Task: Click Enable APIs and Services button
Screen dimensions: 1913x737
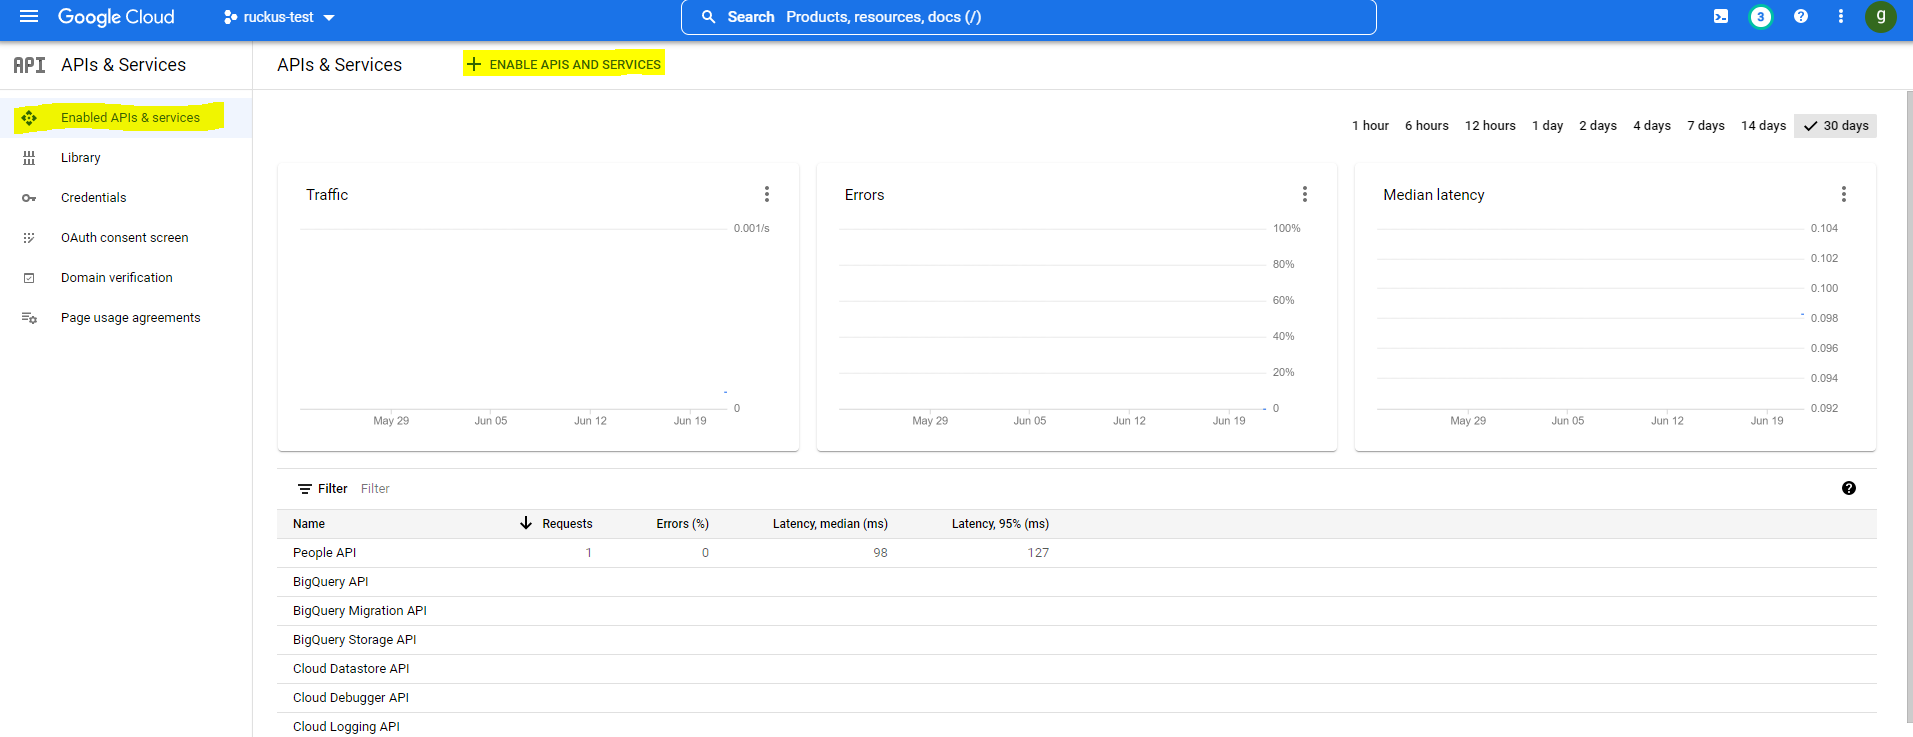Action: 564,64
